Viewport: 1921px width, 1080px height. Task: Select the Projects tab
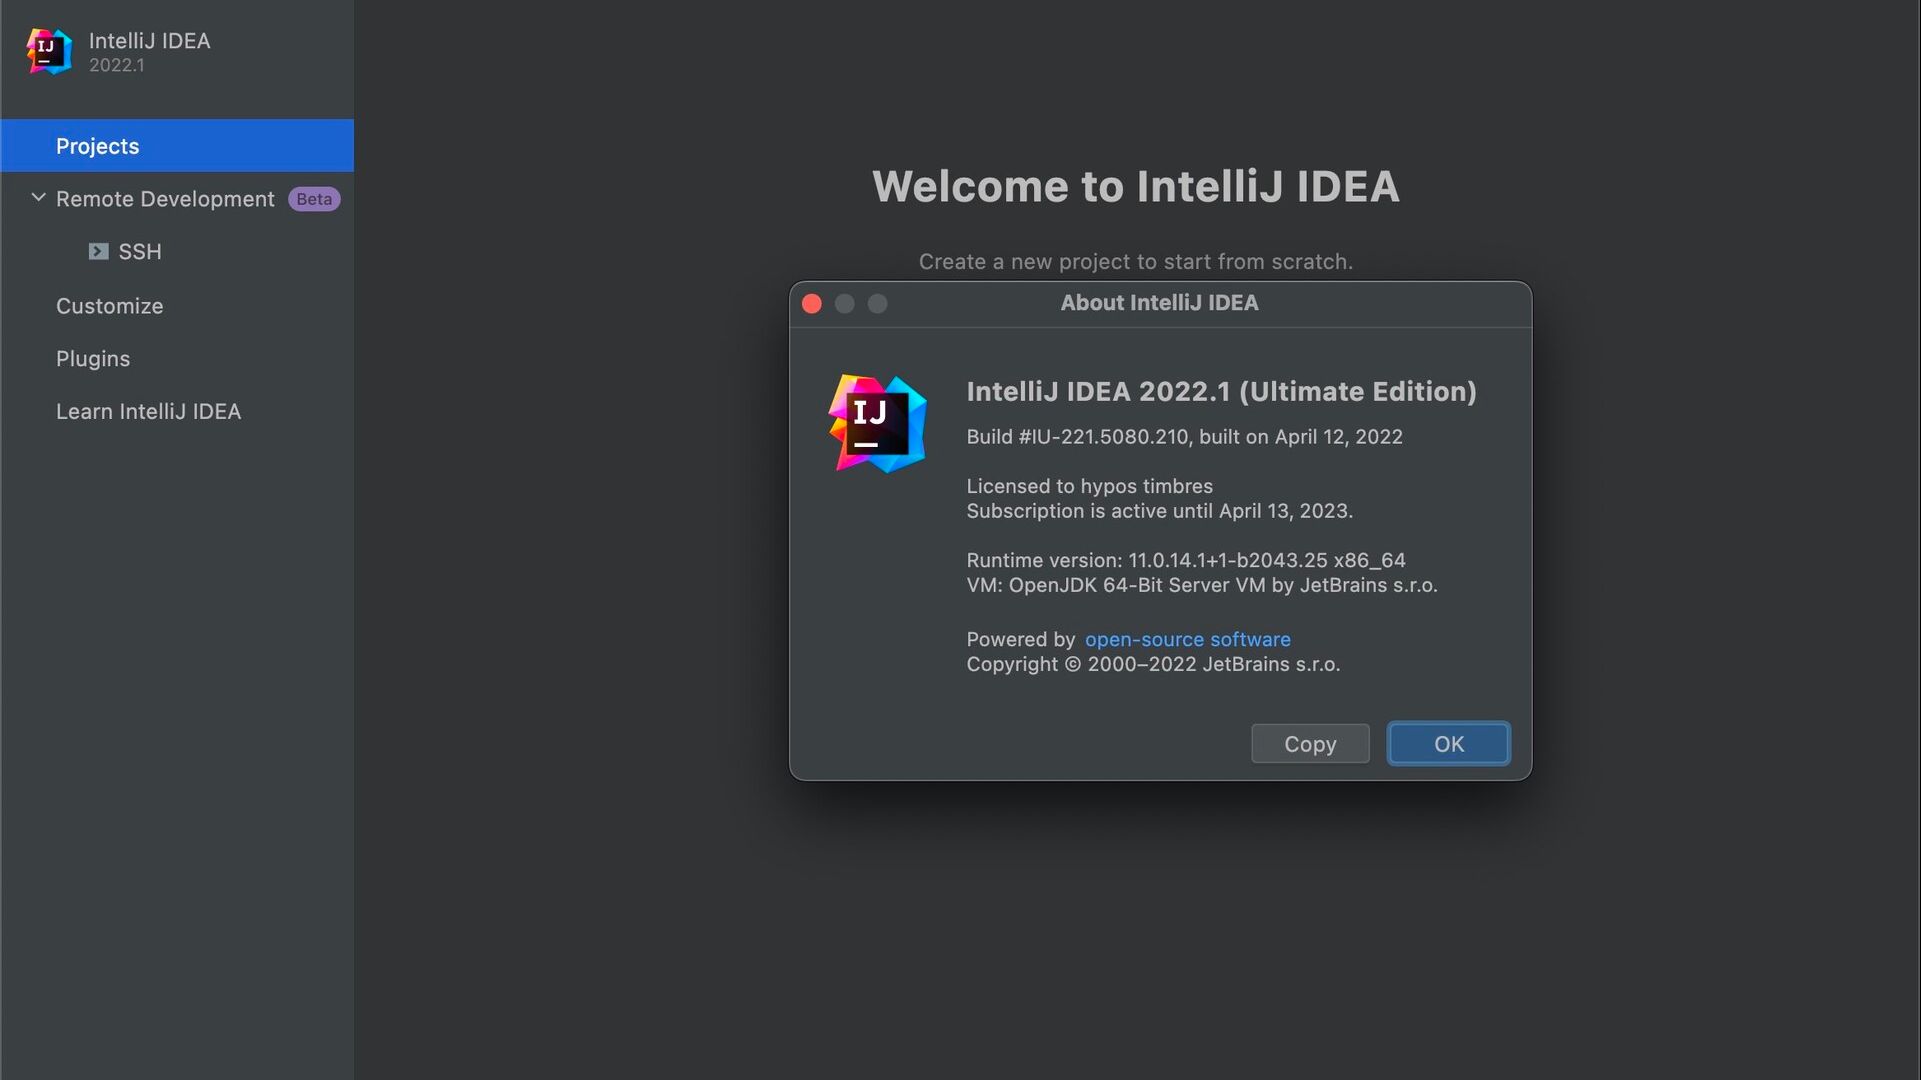[x=177, y=146]
